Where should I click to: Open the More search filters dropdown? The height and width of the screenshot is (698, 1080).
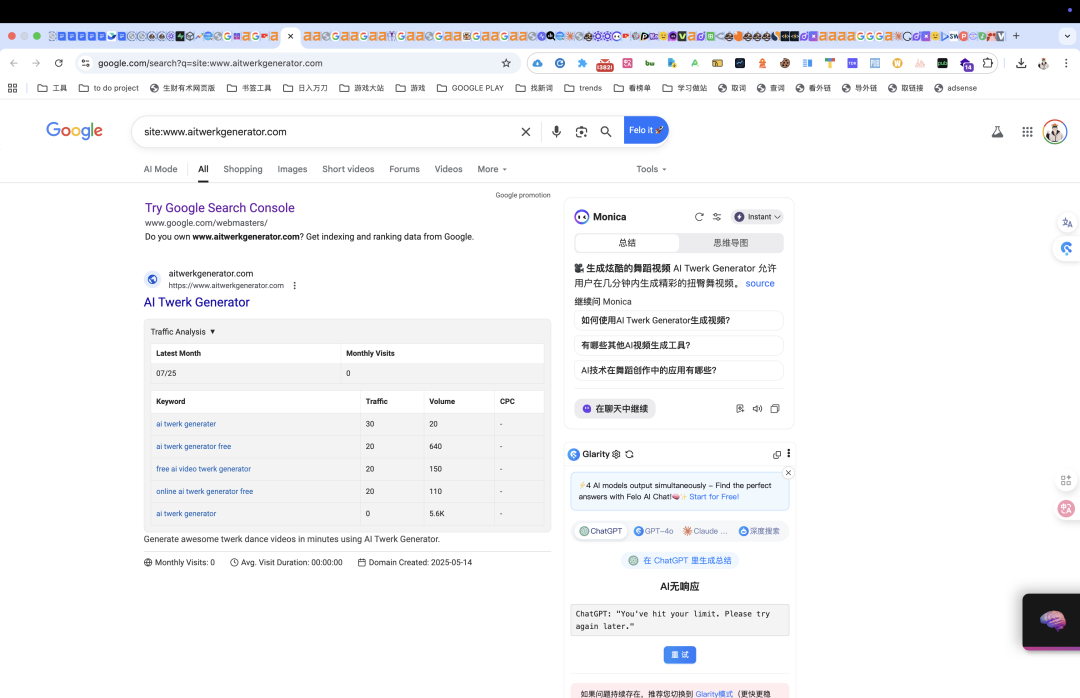click(492, 169)
